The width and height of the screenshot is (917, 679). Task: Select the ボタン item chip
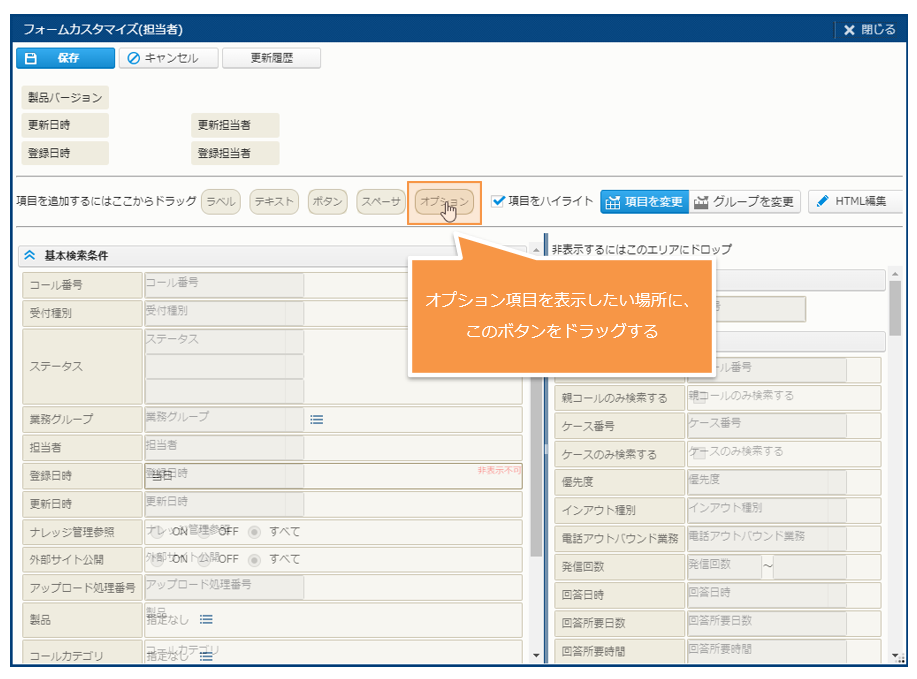[x=327, y=202]
